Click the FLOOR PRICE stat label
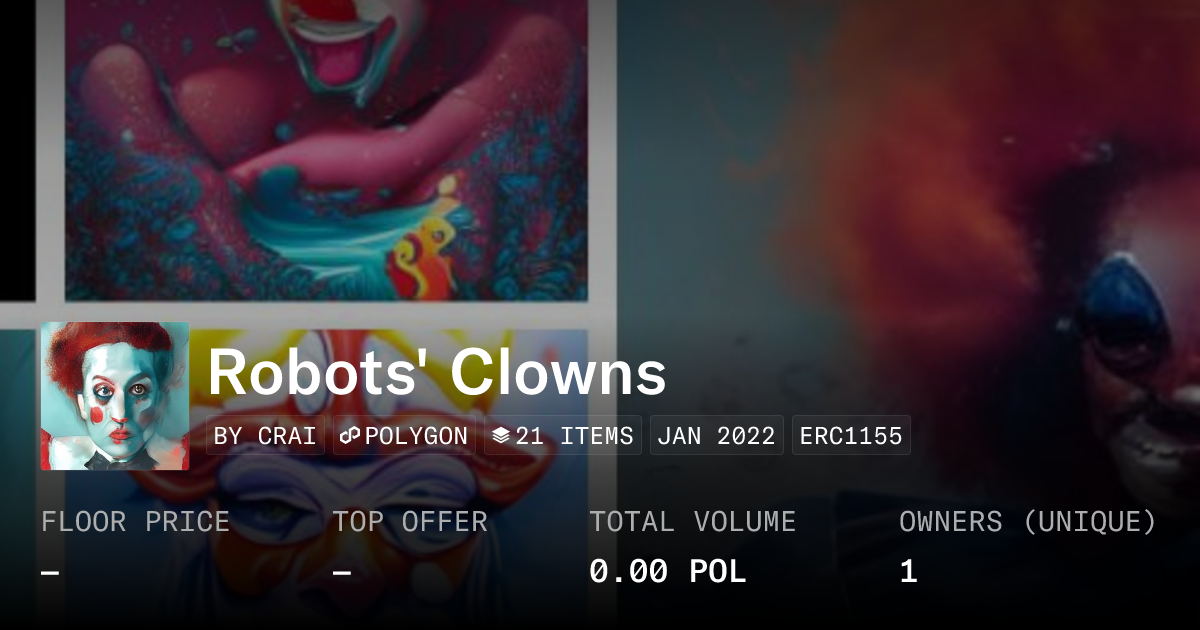This screenshot has height=630, width=1200. coord(135,522)
